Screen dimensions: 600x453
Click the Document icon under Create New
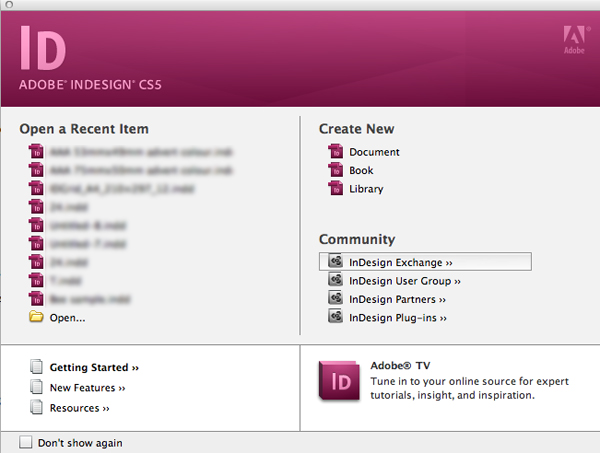pyautogui.click(x=336, y=152)
